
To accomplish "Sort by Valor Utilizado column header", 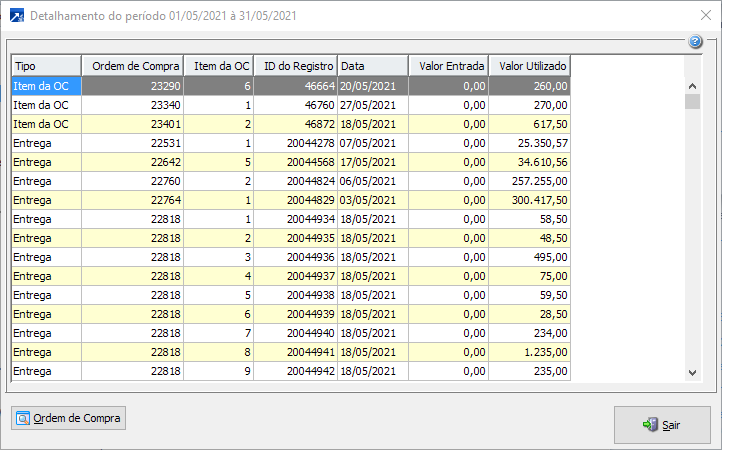I will pyautogui.click(x=529, y=66).
